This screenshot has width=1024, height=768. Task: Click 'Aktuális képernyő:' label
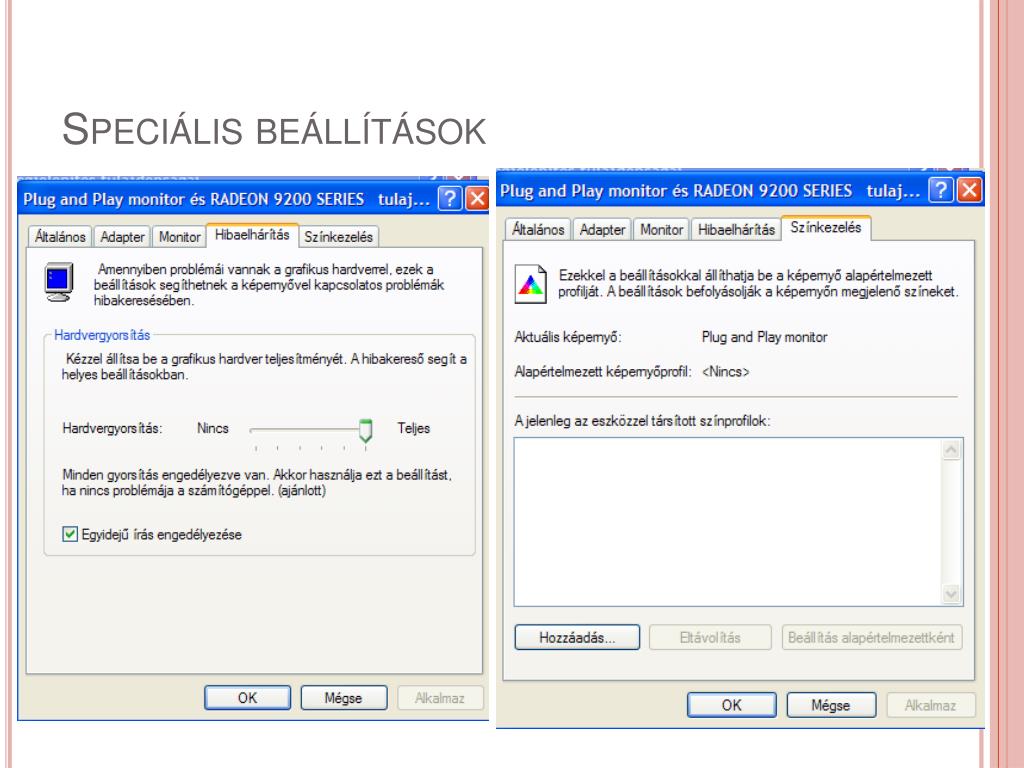[568, 337]
